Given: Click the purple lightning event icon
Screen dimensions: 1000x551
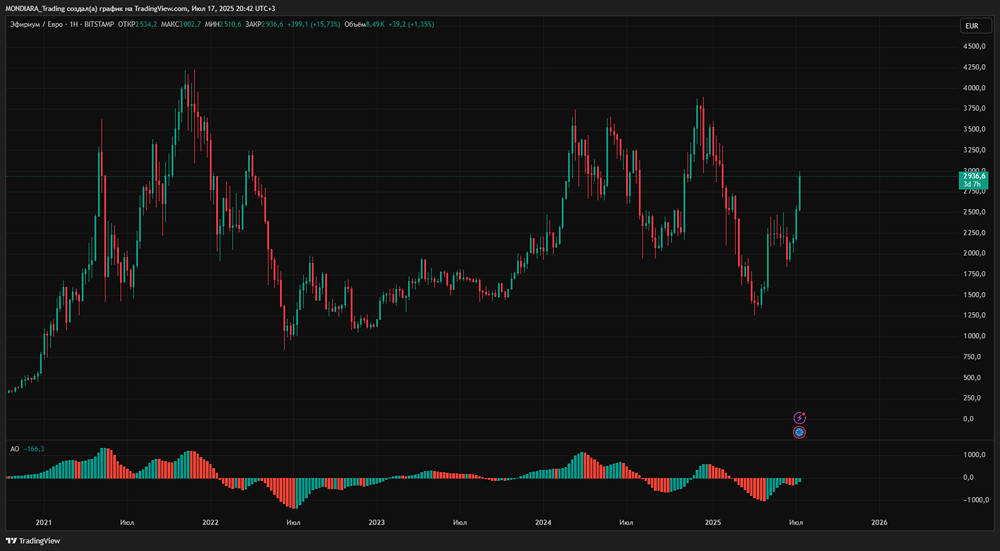Looking at the screenshot, I should [x=799, y=418].
